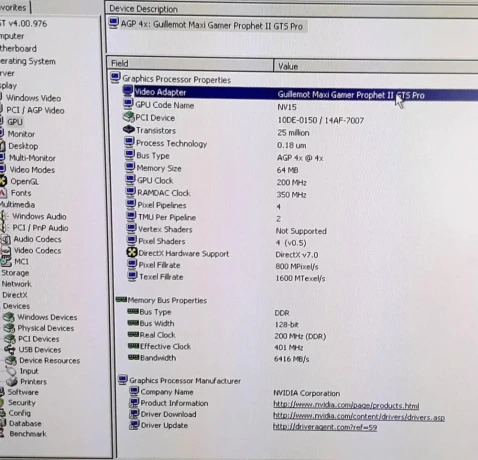Click the Transistors chip icon
This screenshot has height=460, width=478.
pyautogui.click(x=129, y=129)
